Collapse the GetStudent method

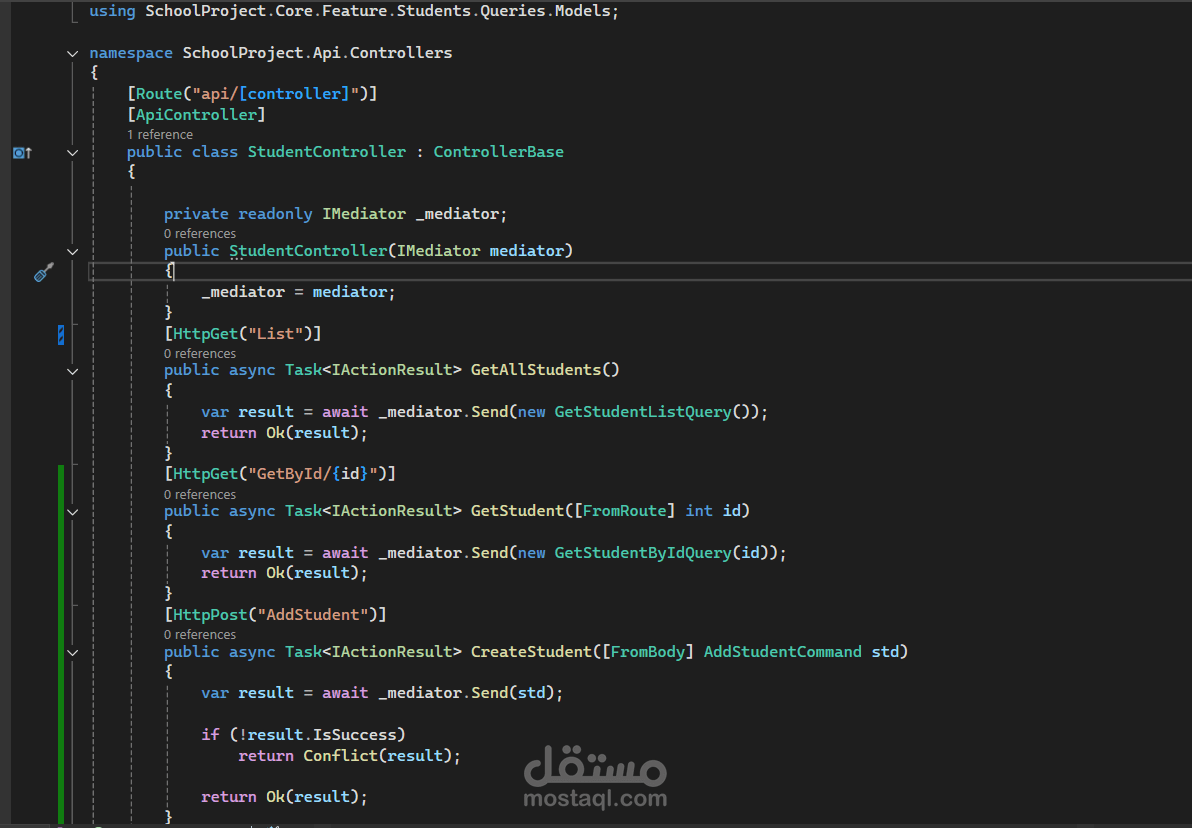[72, 512]
